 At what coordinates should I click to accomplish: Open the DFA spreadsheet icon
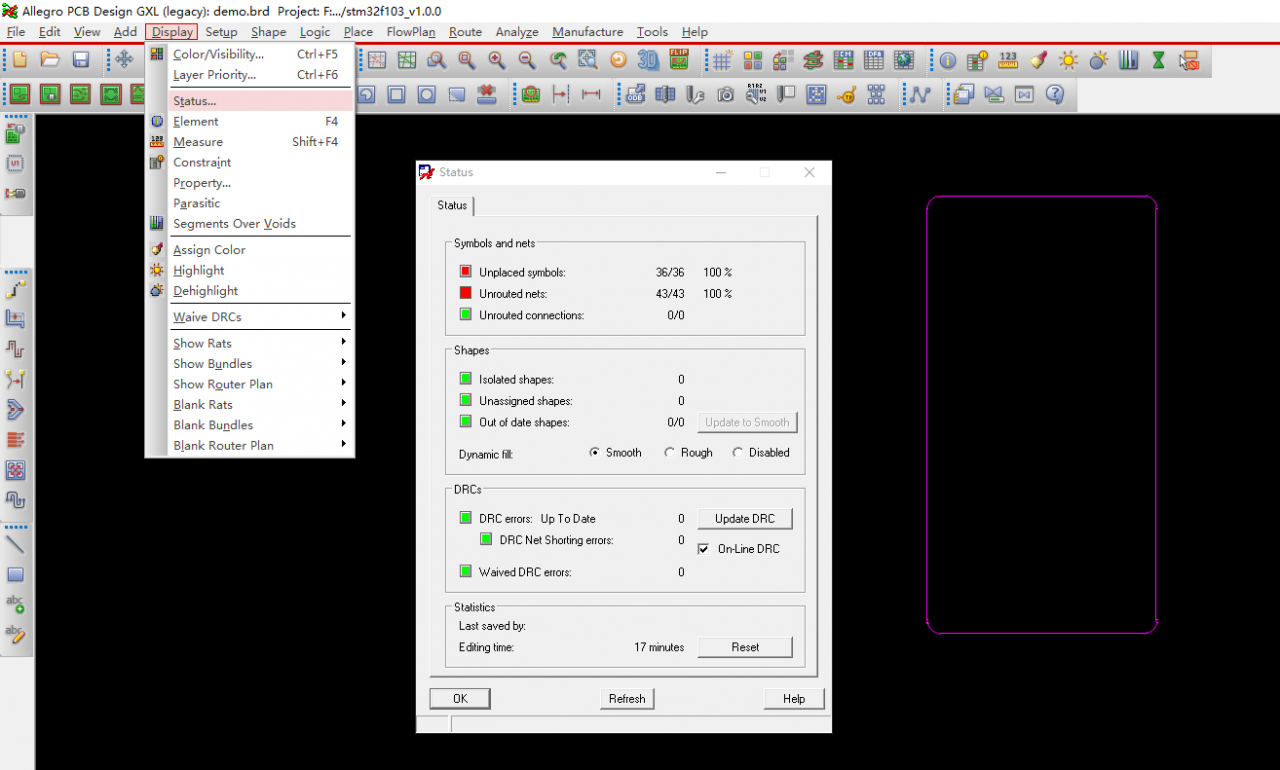point(873,60)
